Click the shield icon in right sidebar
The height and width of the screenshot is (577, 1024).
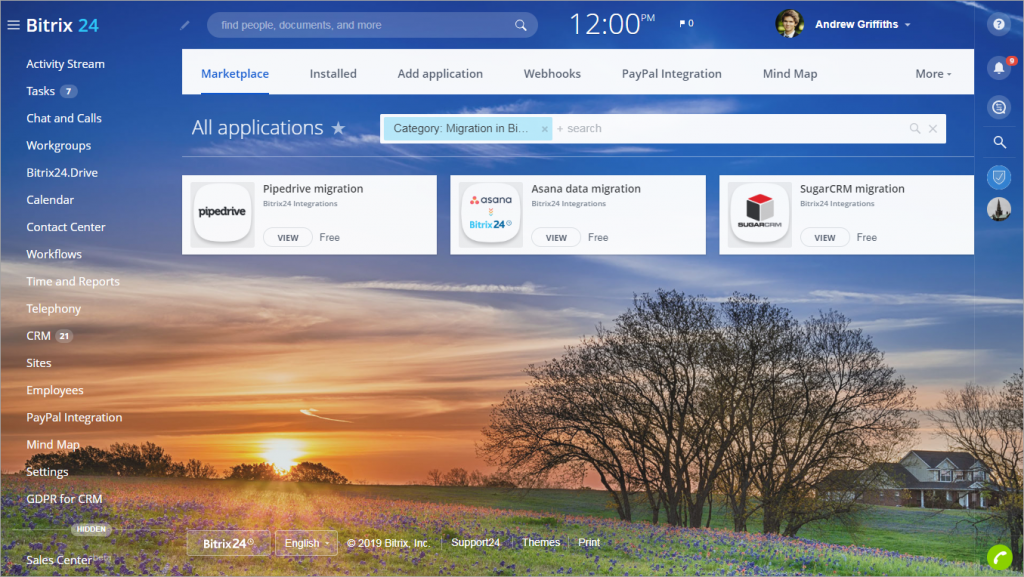[999, 176]
